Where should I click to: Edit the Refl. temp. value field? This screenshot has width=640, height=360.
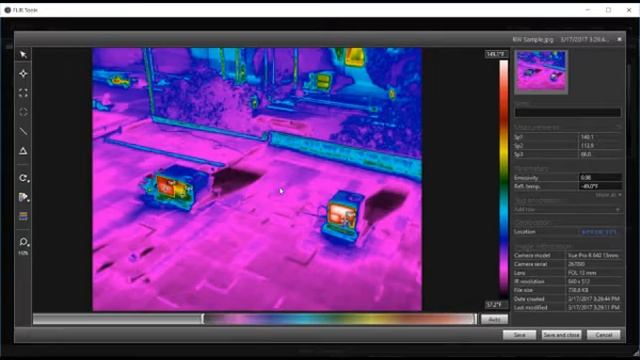pyautogui.click(x=600, y=186)
